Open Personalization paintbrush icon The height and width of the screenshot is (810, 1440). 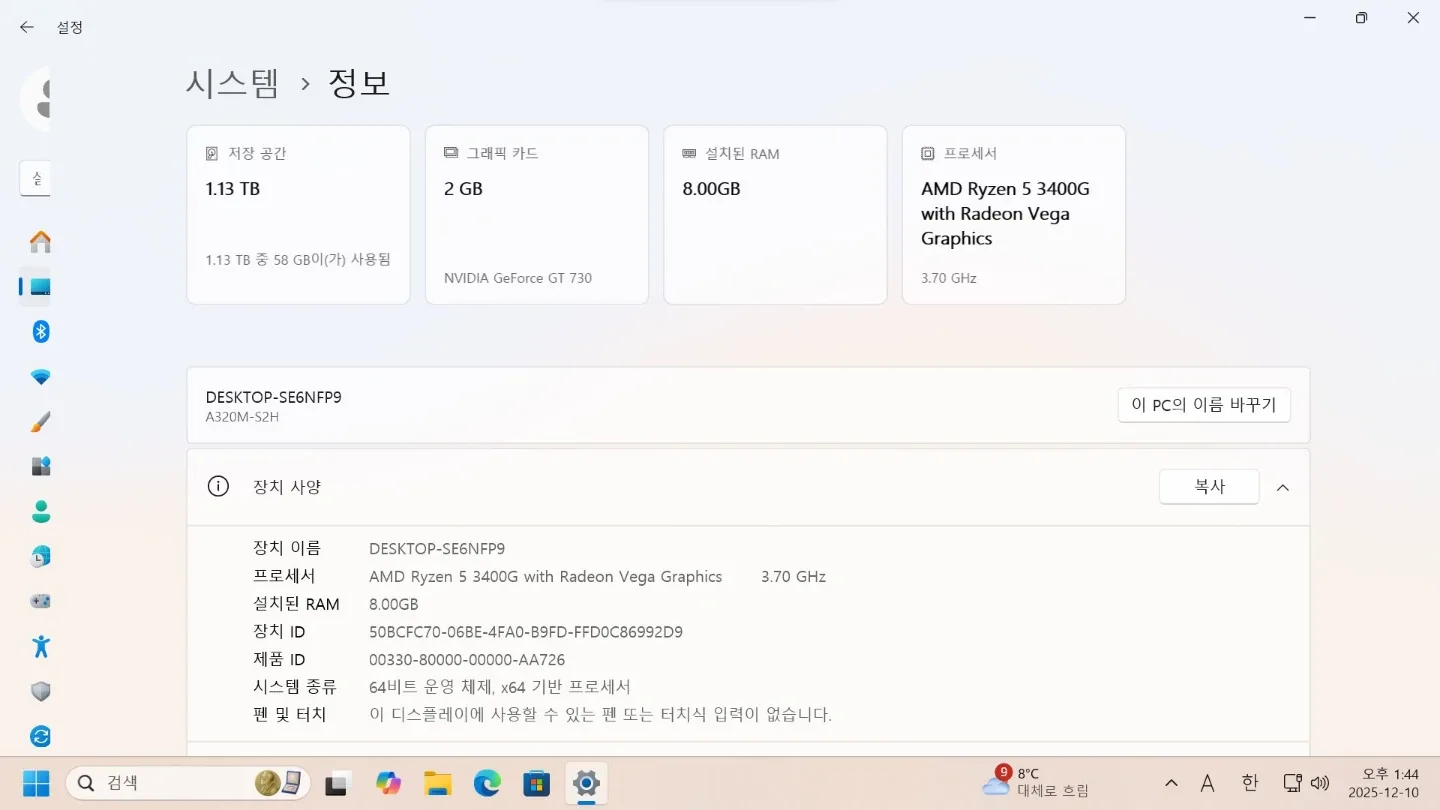pos(41,422)
